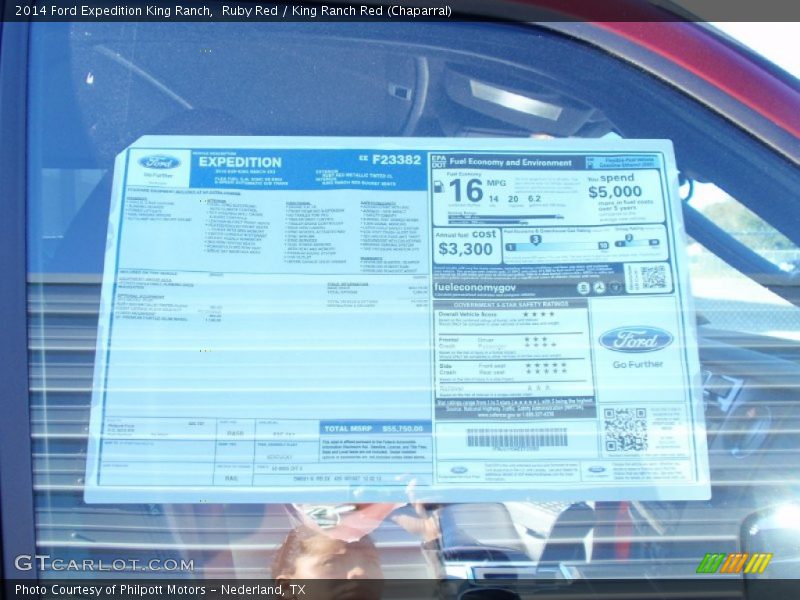
Task: Select the fuel pump icon beside the MPG rating
Action: tap(438, 187)
